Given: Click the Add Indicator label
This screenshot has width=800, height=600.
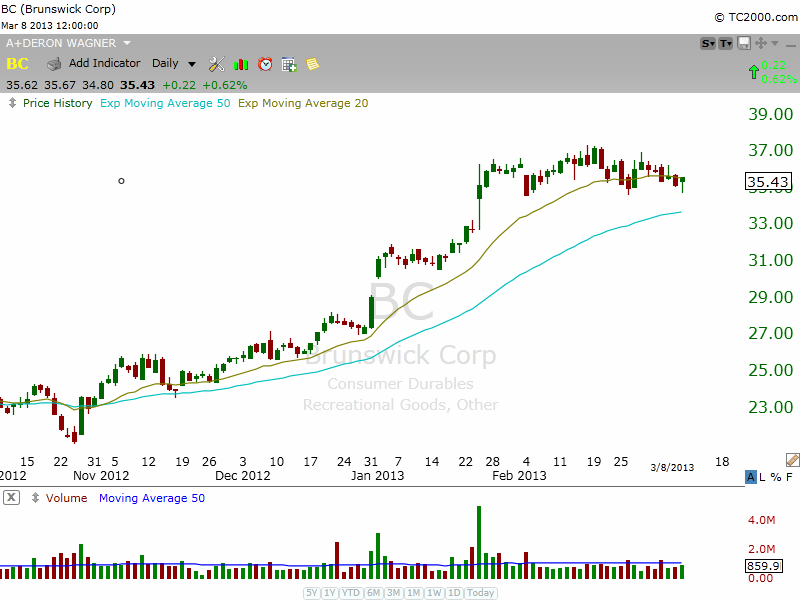Looking at the screenshot, I should coord(105,63).
